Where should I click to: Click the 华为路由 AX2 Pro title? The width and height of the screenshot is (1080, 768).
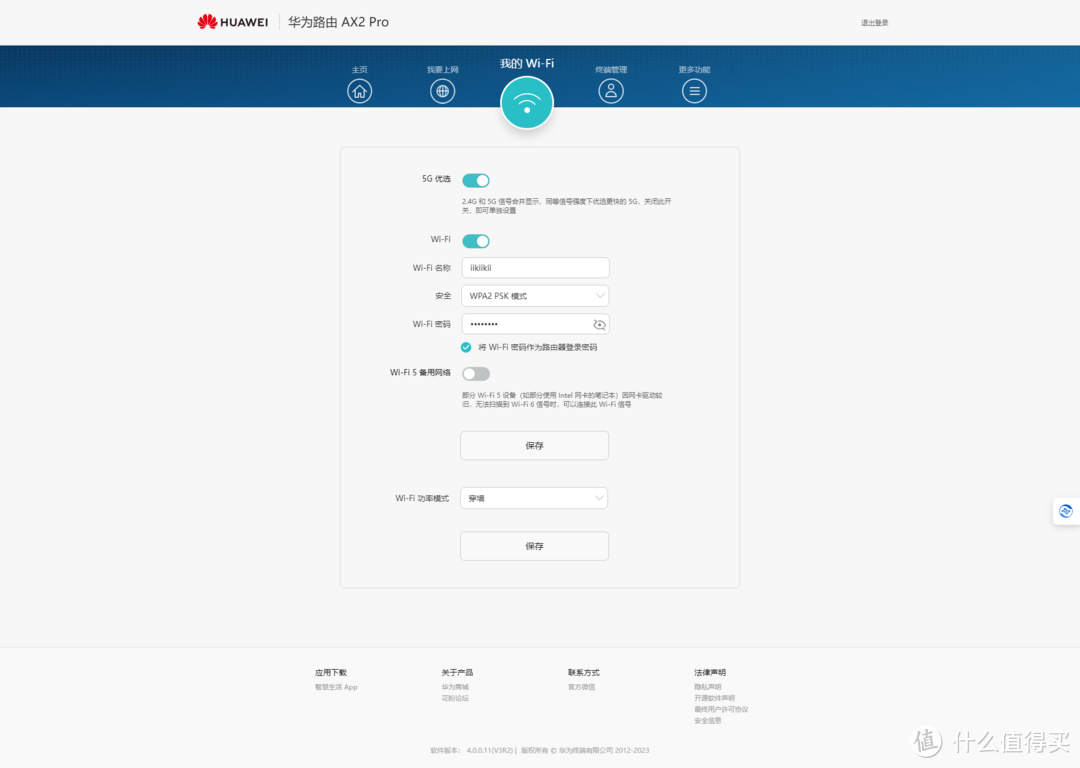click(x=338, y=22)
